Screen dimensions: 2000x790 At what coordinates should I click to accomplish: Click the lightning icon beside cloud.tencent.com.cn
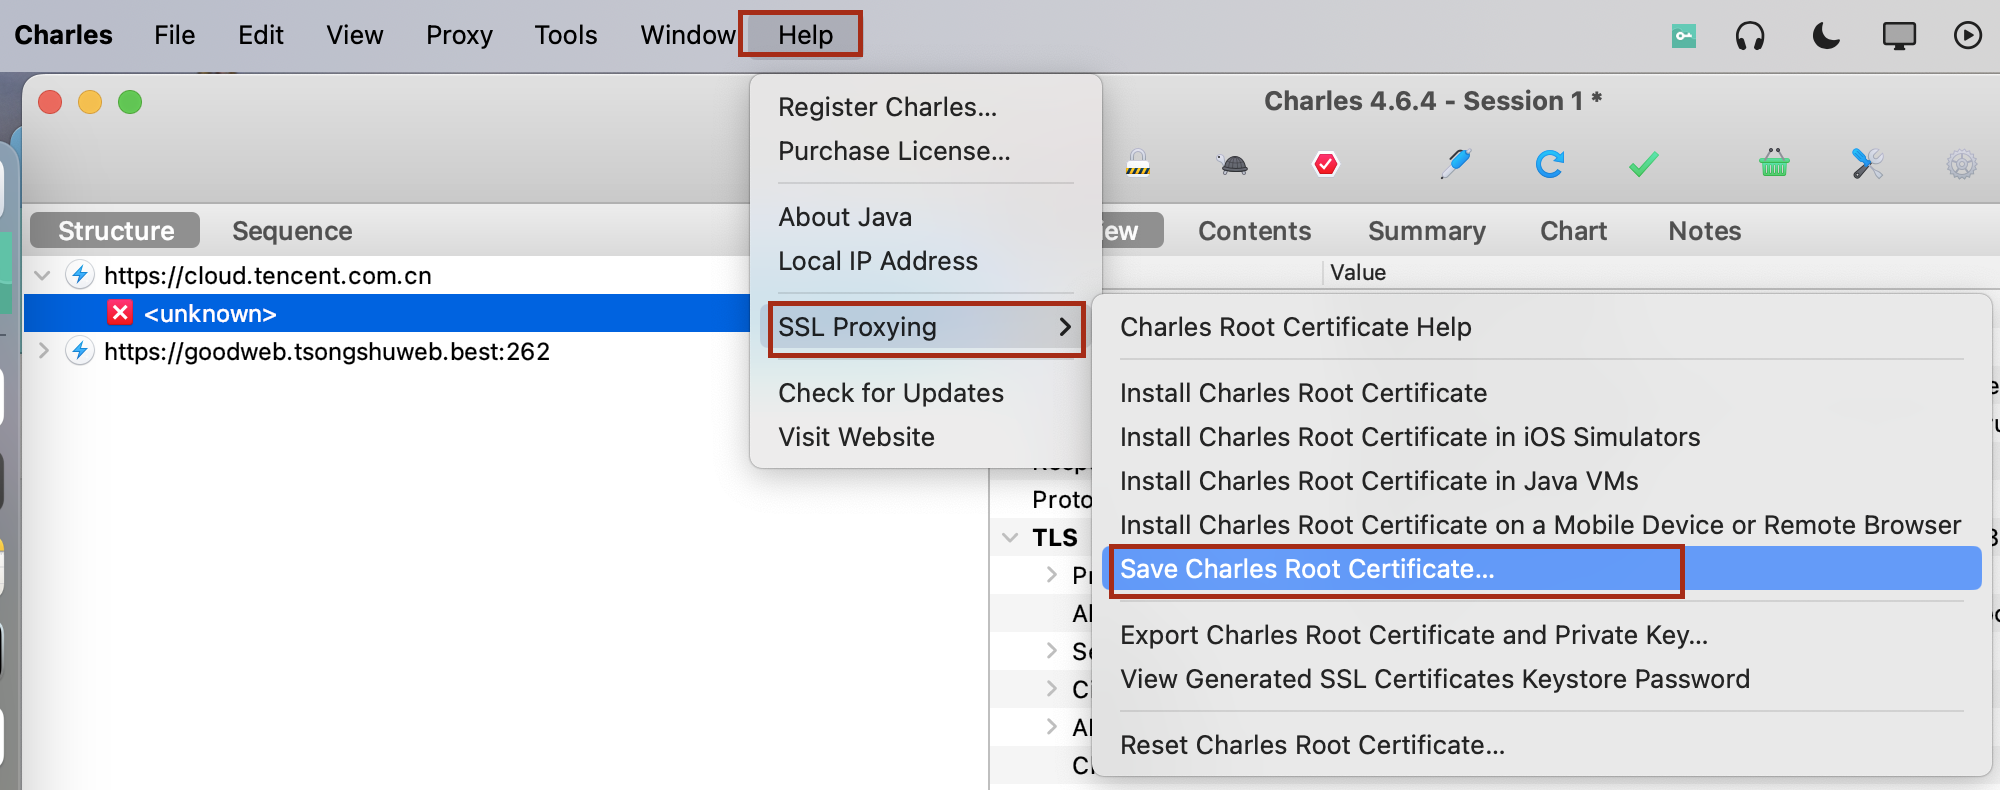(80, 275)
